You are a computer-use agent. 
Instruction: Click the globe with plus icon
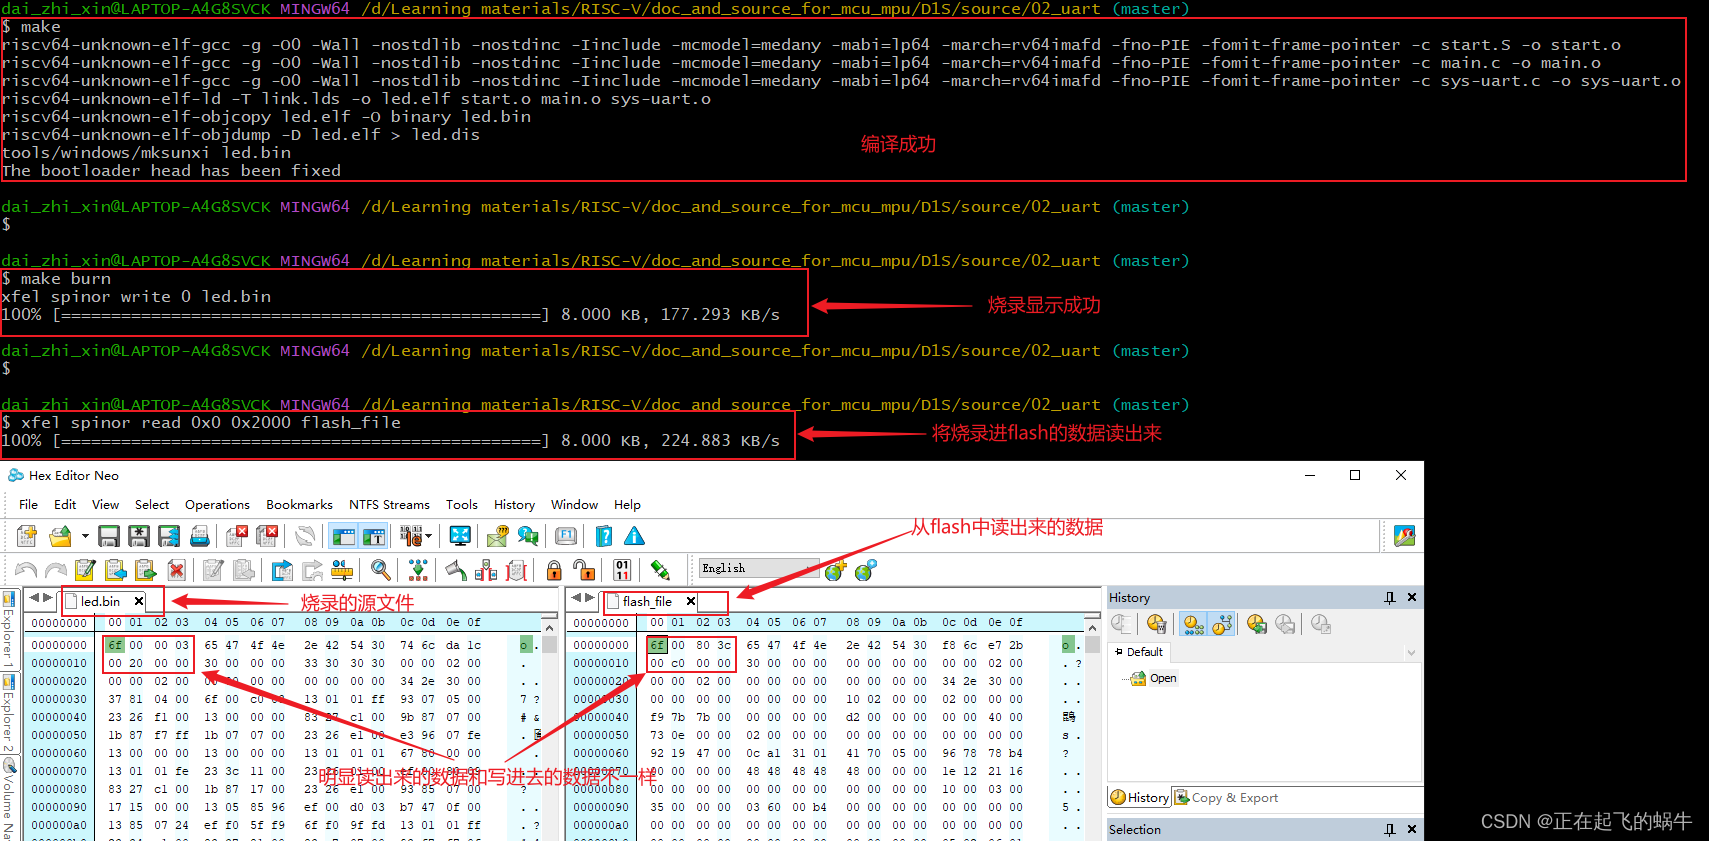pos(835,570)
